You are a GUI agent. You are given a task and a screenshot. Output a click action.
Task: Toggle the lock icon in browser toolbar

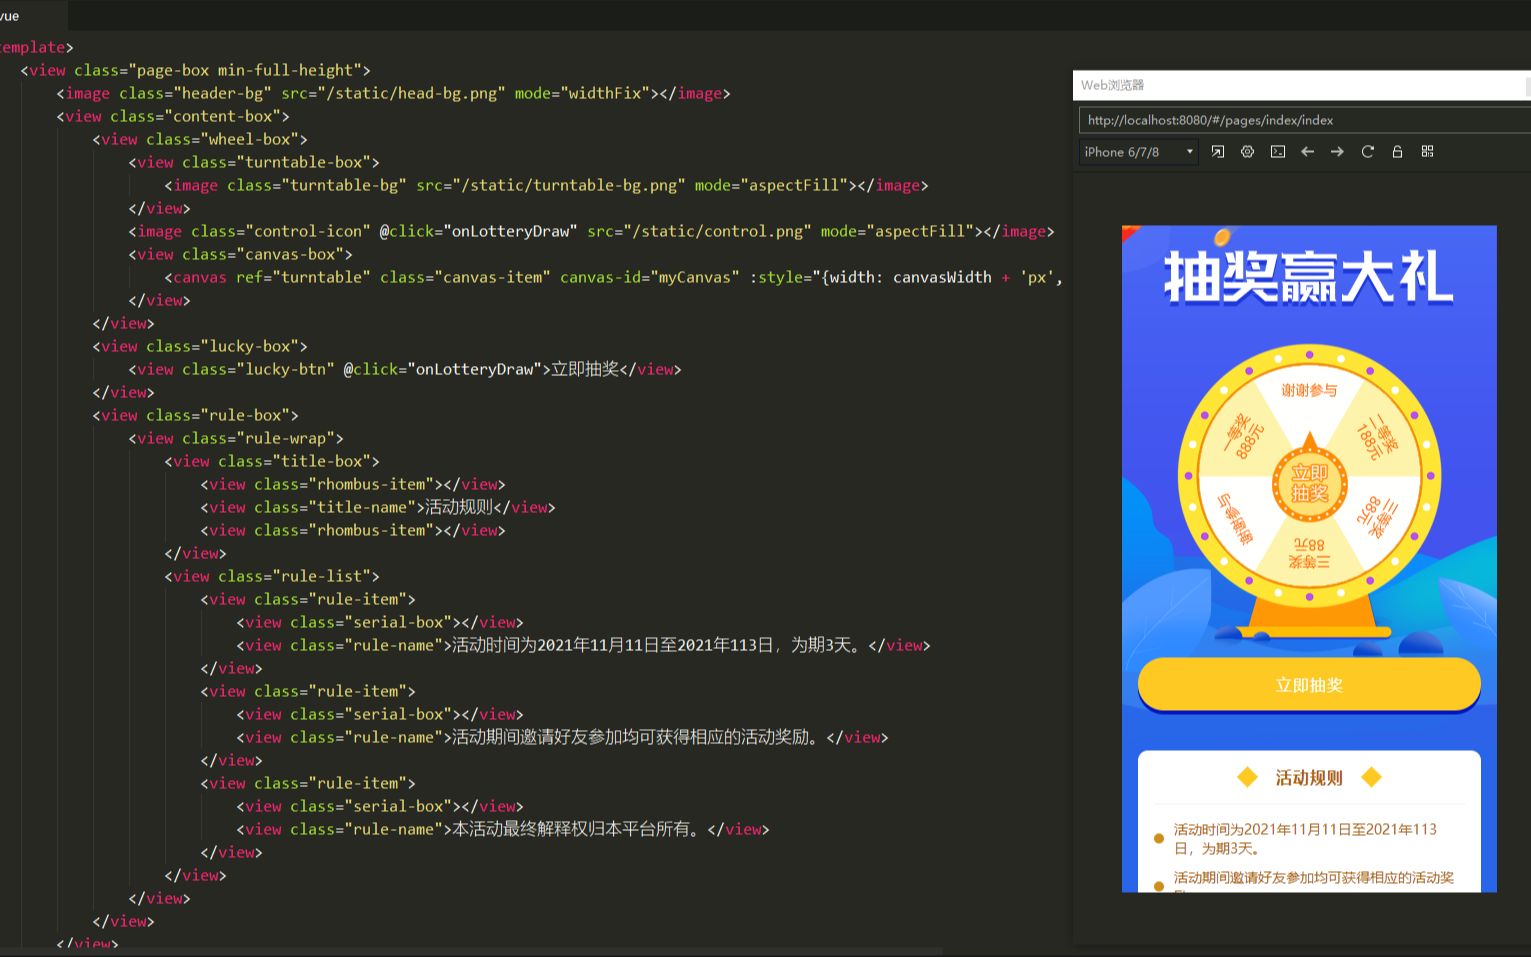click(x=1398, y=152)
